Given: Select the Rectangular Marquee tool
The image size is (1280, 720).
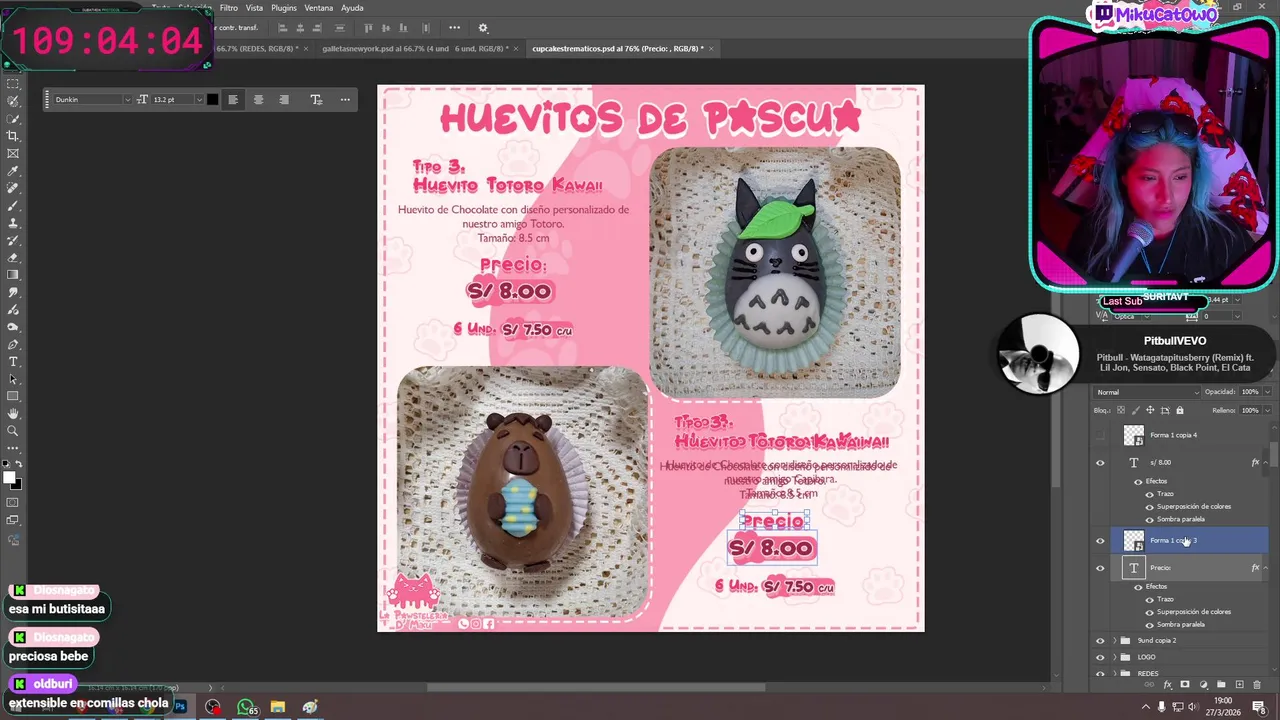Looking at the screenshot, I should (13, 84).
